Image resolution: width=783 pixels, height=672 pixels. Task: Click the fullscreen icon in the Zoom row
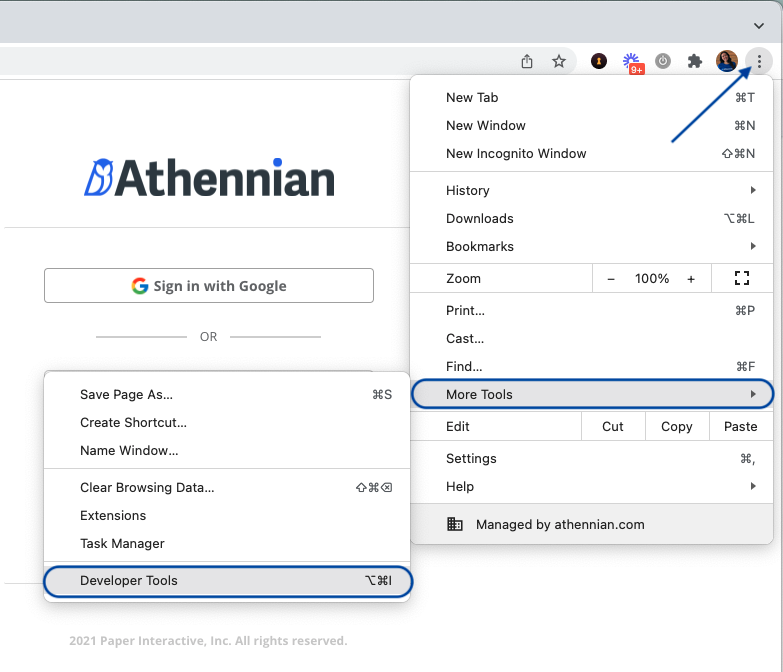741,279
